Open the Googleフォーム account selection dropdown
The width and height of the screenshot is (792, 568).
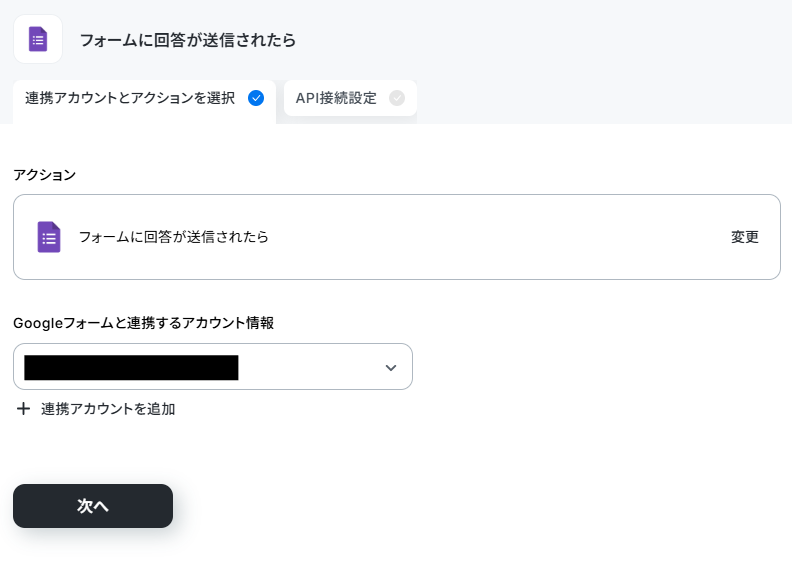[x=213, y=367]
